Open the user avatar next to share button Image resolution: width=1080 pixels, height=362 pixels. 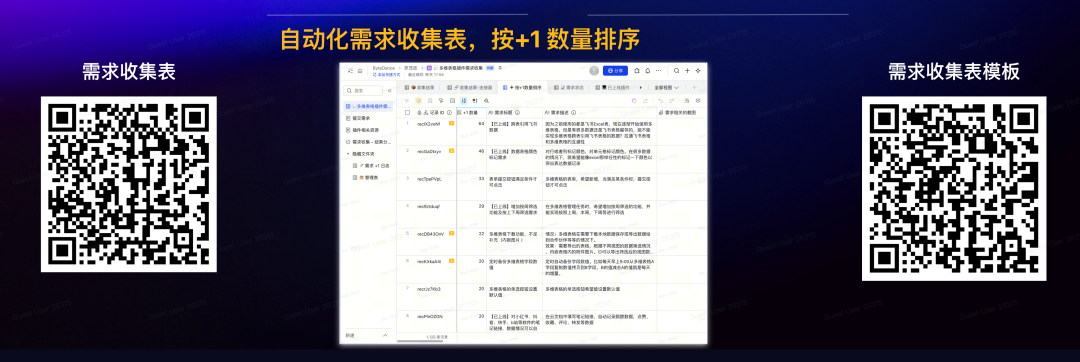(x=594, y=71)
